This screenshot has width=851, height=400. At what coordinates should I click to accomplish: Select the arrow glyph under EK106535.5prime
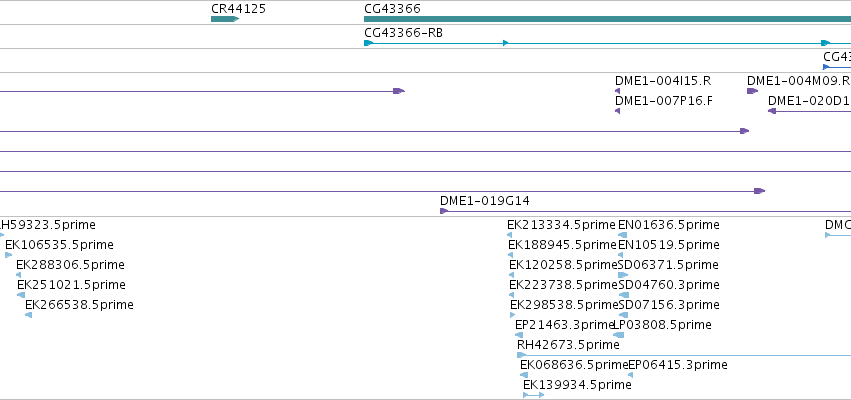(9, 255)
